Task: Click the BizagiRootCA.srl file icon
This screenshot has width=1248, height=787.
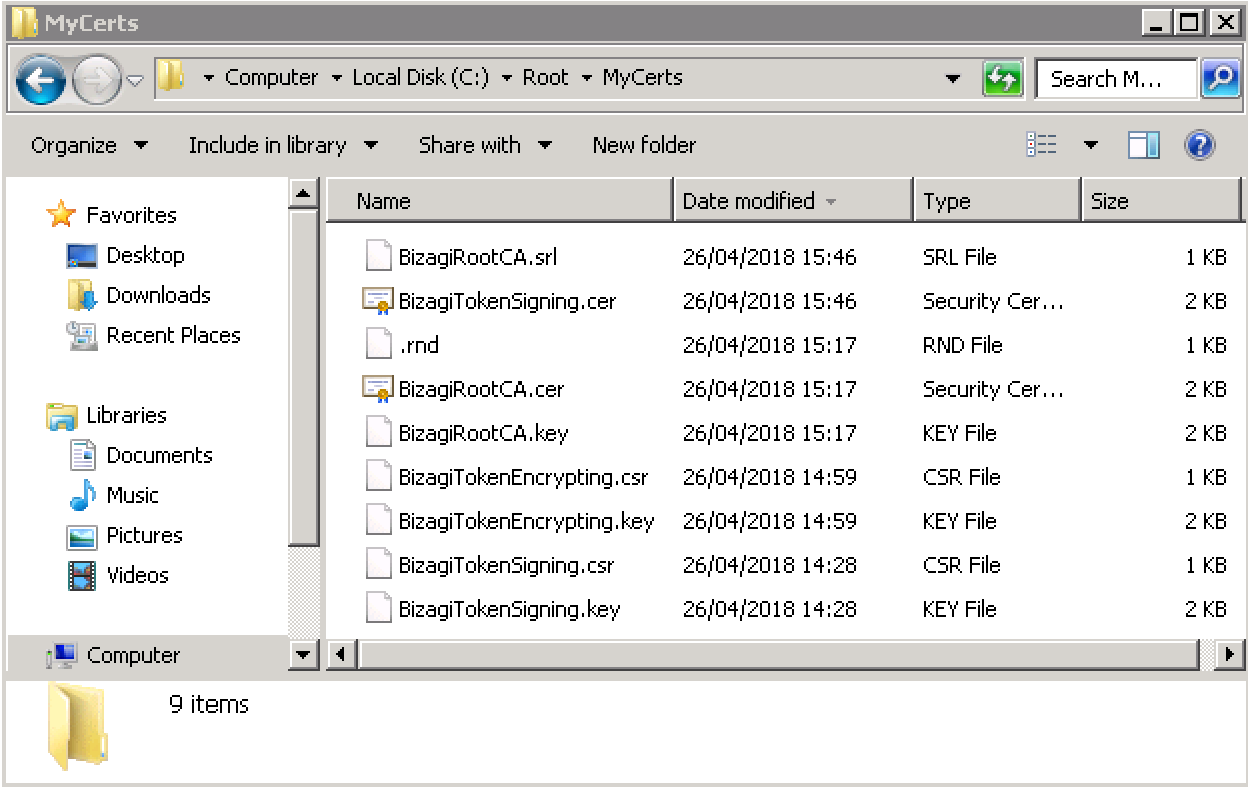Action: coord(378,257)
